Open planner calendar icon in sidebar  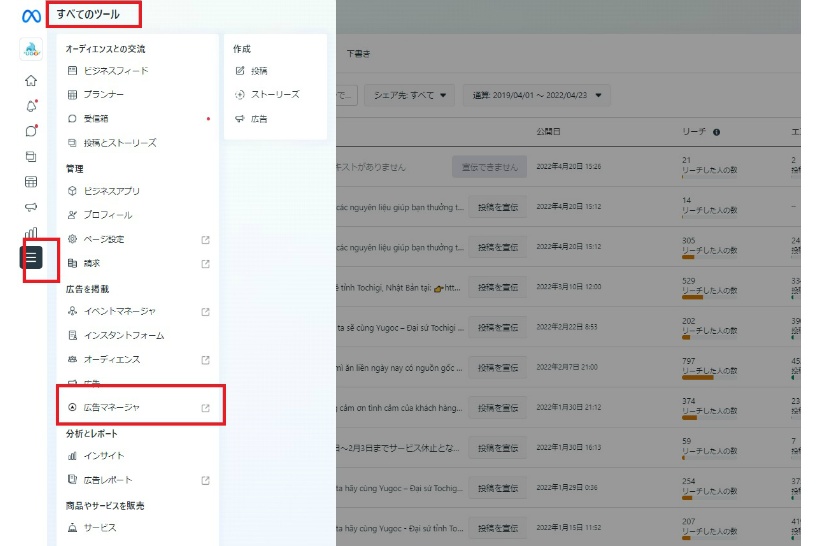point(31,181)
